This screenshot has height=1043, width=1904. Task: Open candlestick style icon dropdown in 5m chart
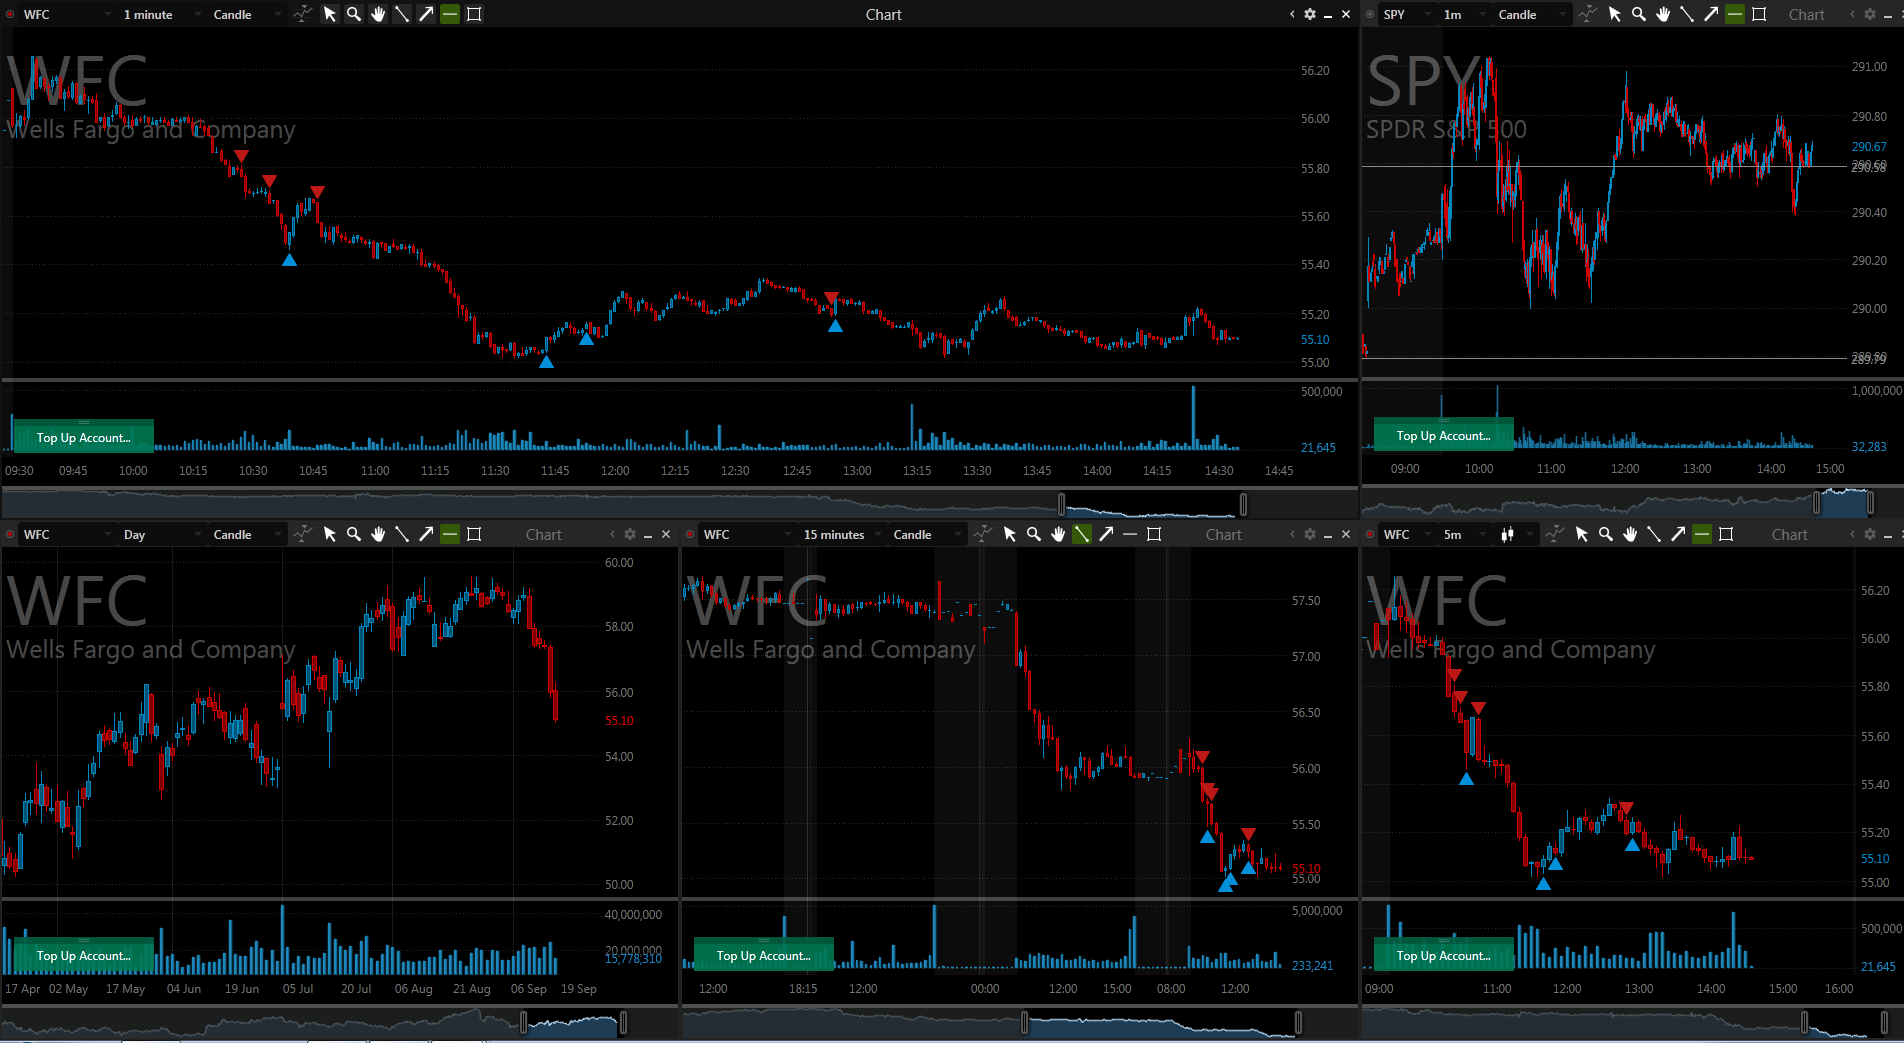1515,534
